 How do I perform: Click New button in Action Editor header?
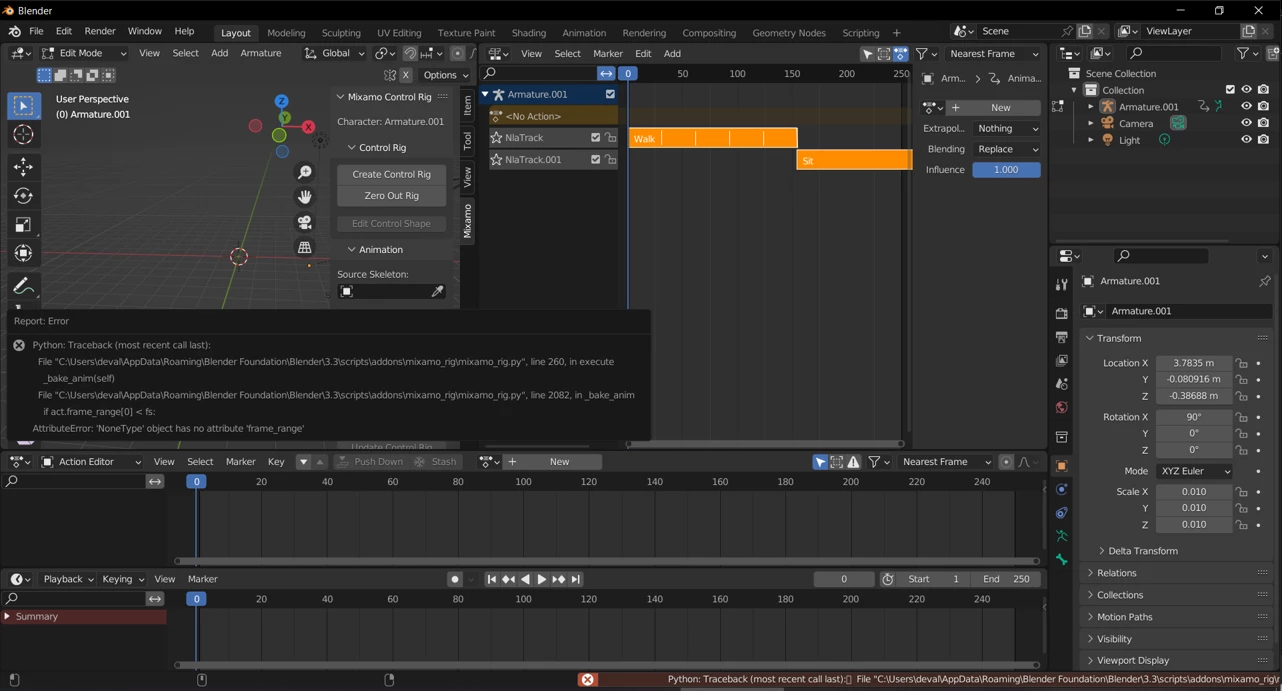[553, 462]
